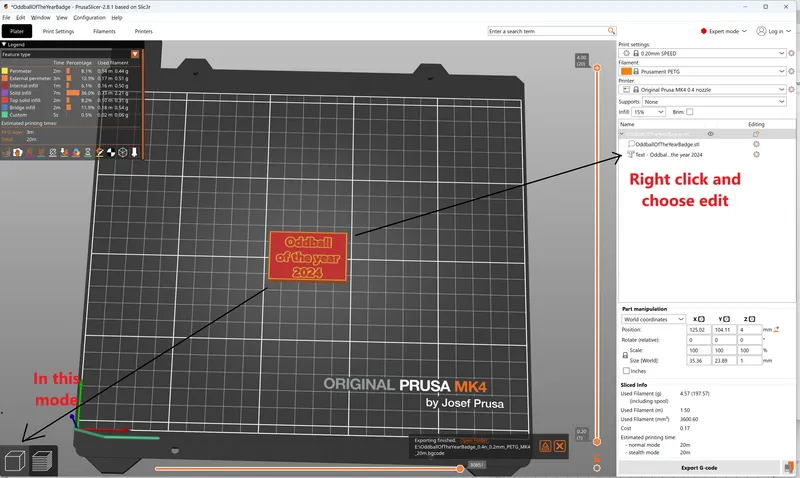Open the Infill 15% dropdown
800x478 pixels.
pyautogui.click(x=648, y=112)
